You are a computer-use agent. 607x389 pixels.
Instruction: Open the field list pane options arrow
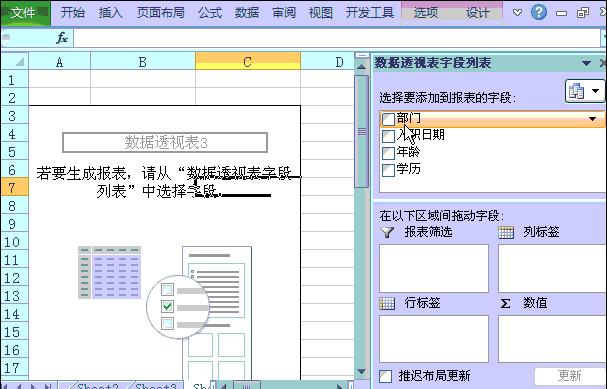(x=586, y=63)
